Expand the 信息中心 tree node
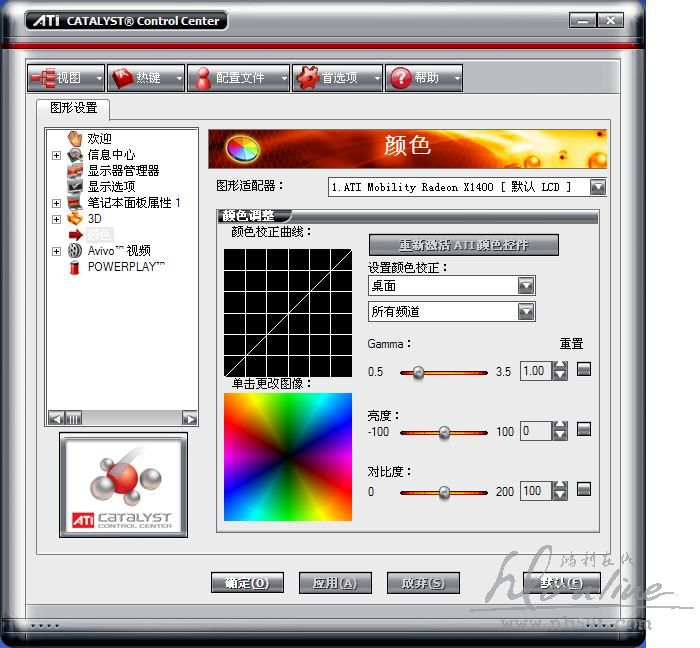700x648 pixels. 56,155
